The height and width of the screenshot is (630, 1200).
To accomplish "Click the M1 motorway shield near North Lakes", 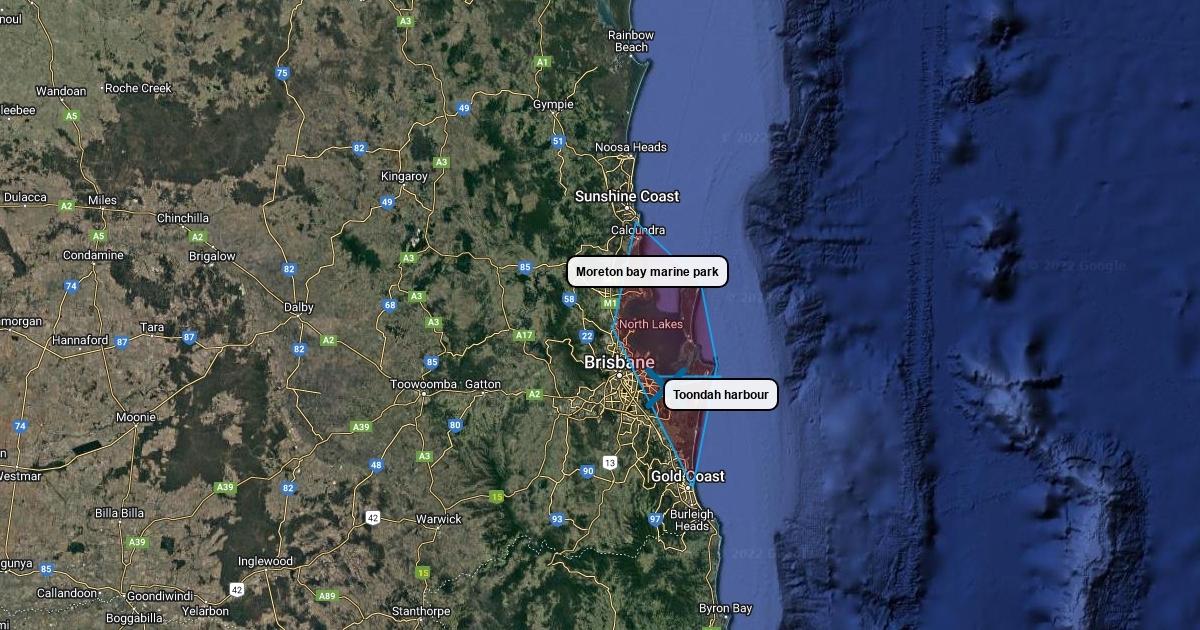I will 610,303.
